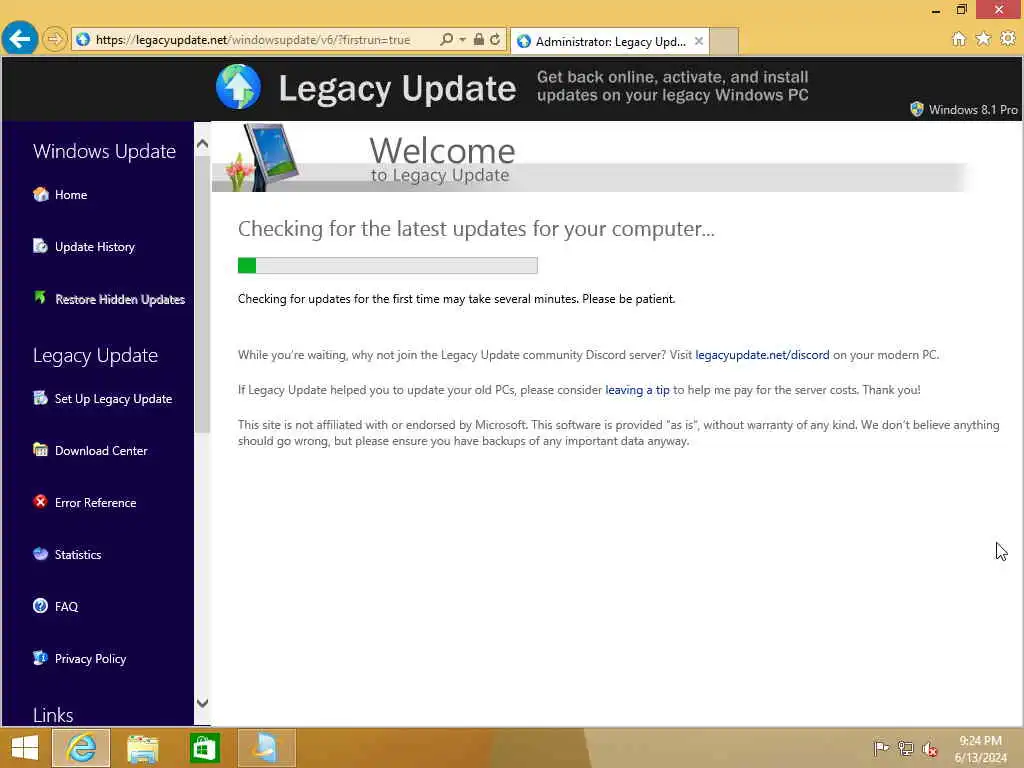Click Internet Explorer on the taskbar
Image resolution: width=1024 pixels, height=768 pixels.
tap(81, 748)
